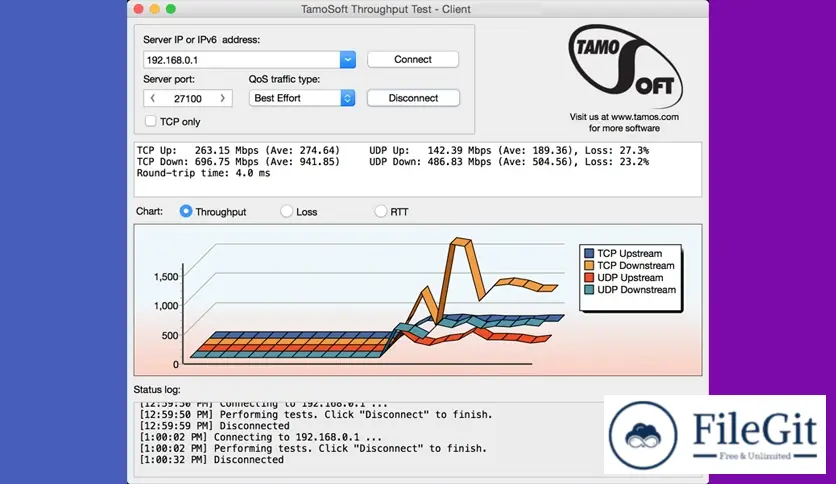Open the QoS traffic type Best Effort dropdown

pos(302,98)
